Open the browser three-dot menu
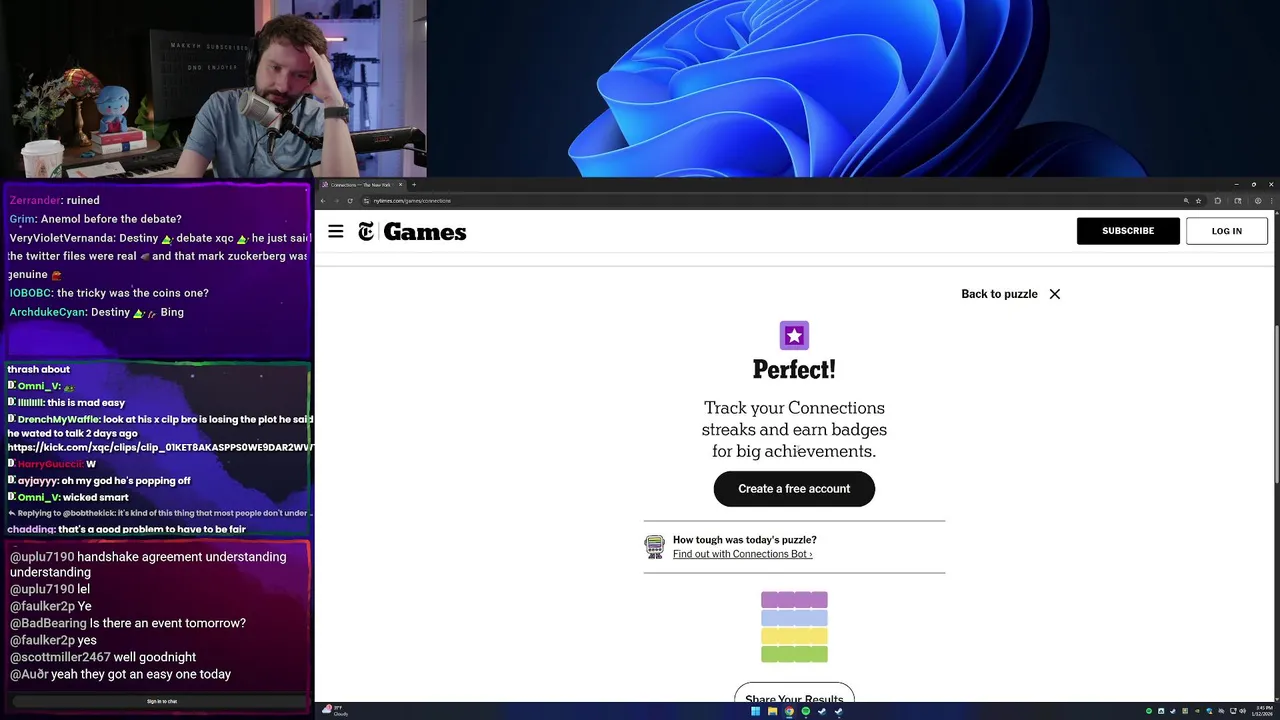 click(1271, 201)
